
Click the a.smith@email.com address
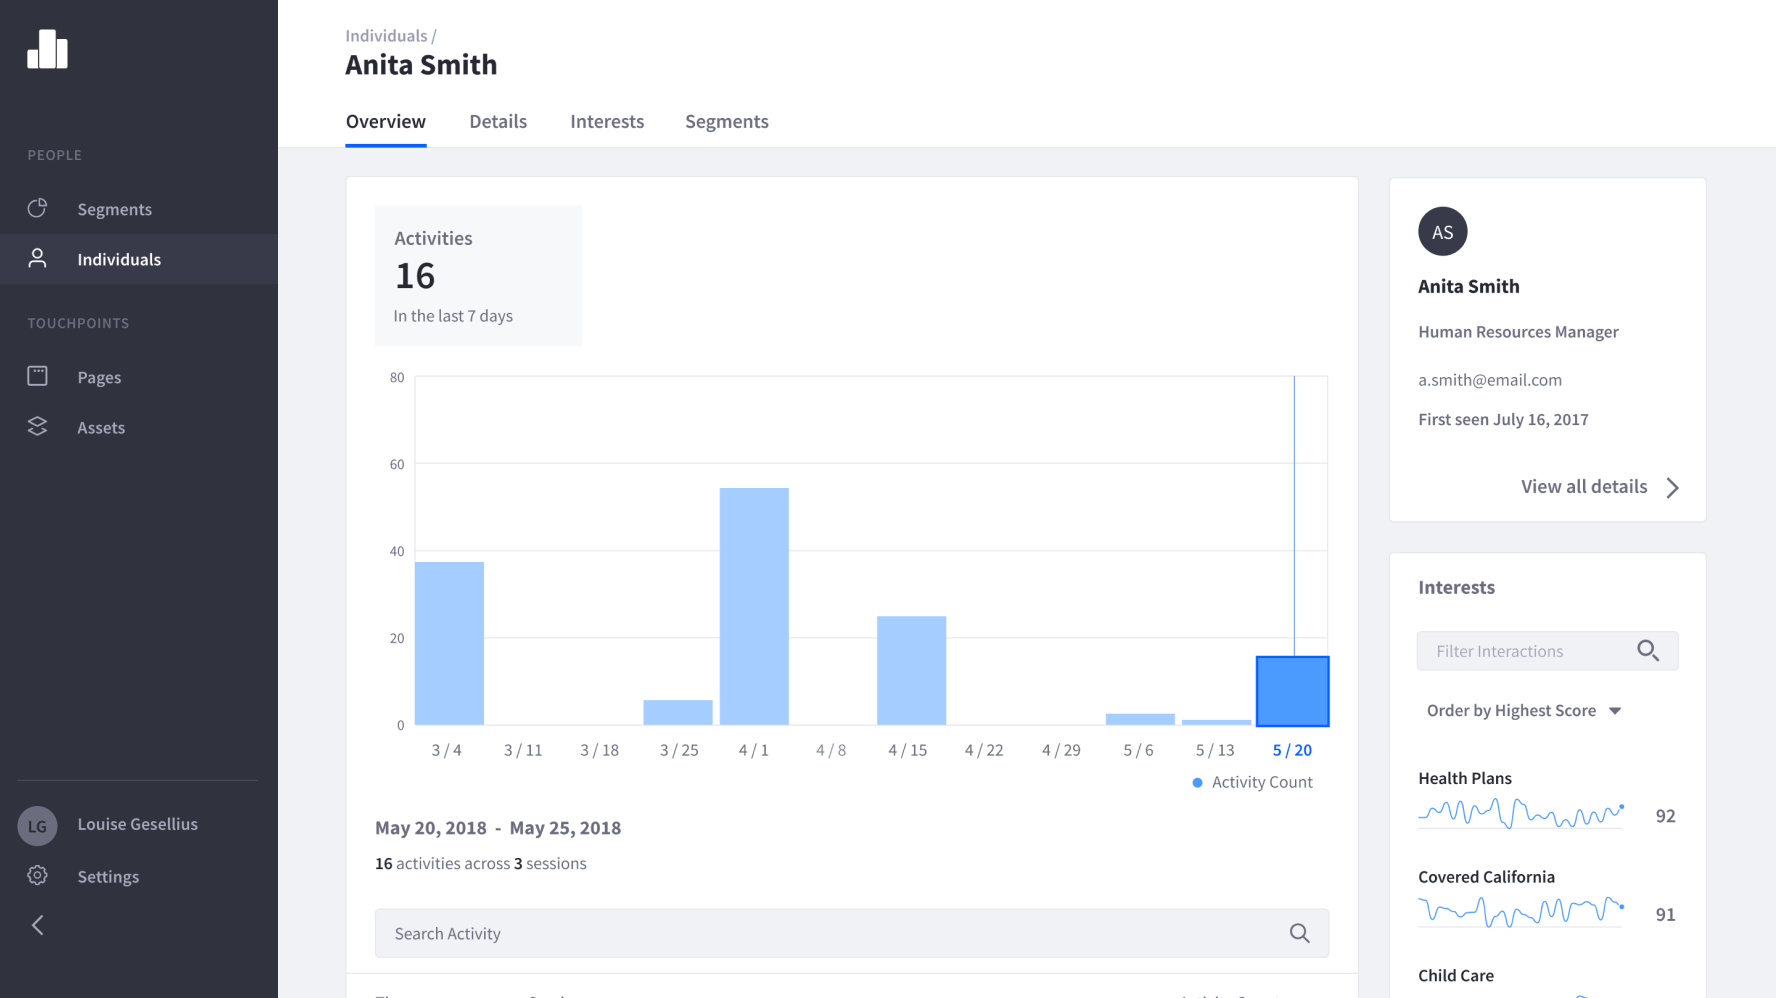click(x=1490, y=380)
